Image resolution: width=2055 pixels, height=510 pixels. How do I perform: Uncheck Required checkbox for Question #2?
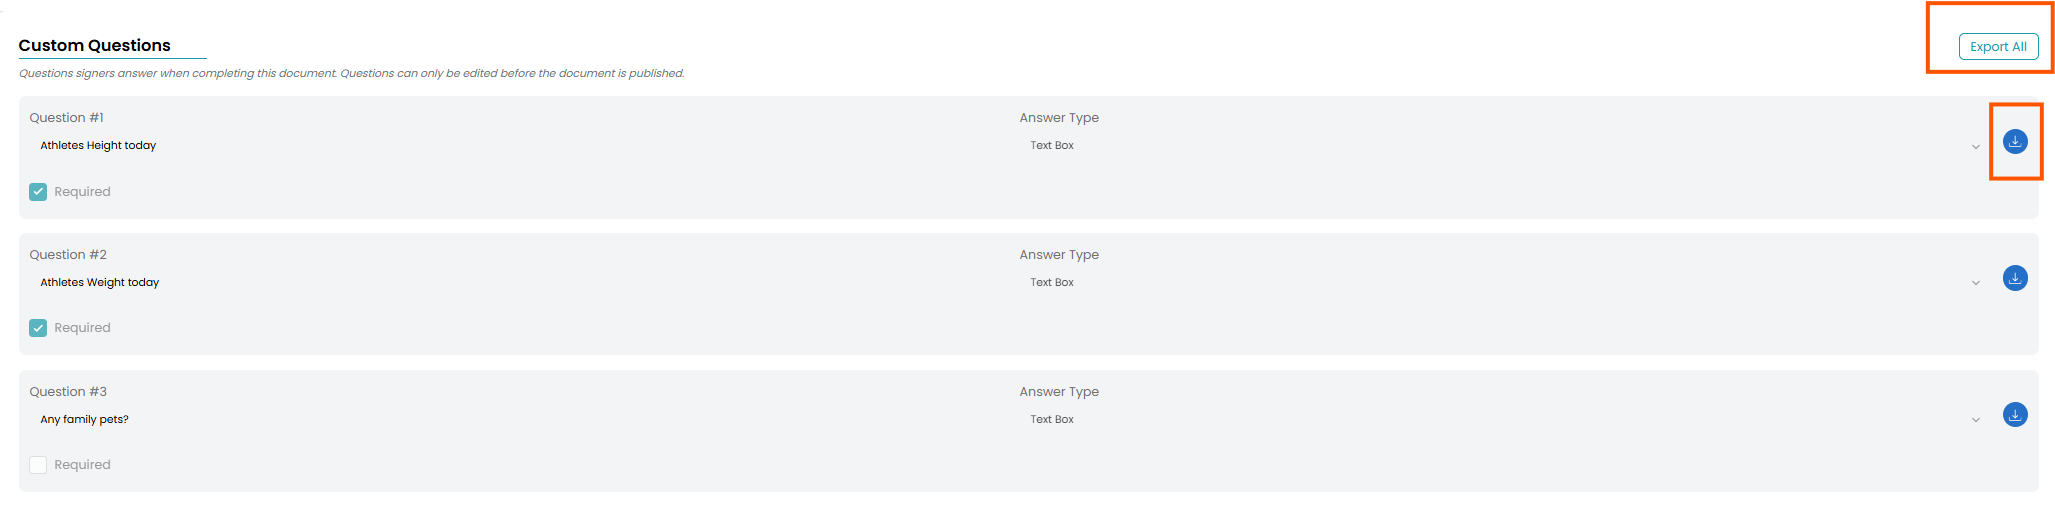pos(38,328)
